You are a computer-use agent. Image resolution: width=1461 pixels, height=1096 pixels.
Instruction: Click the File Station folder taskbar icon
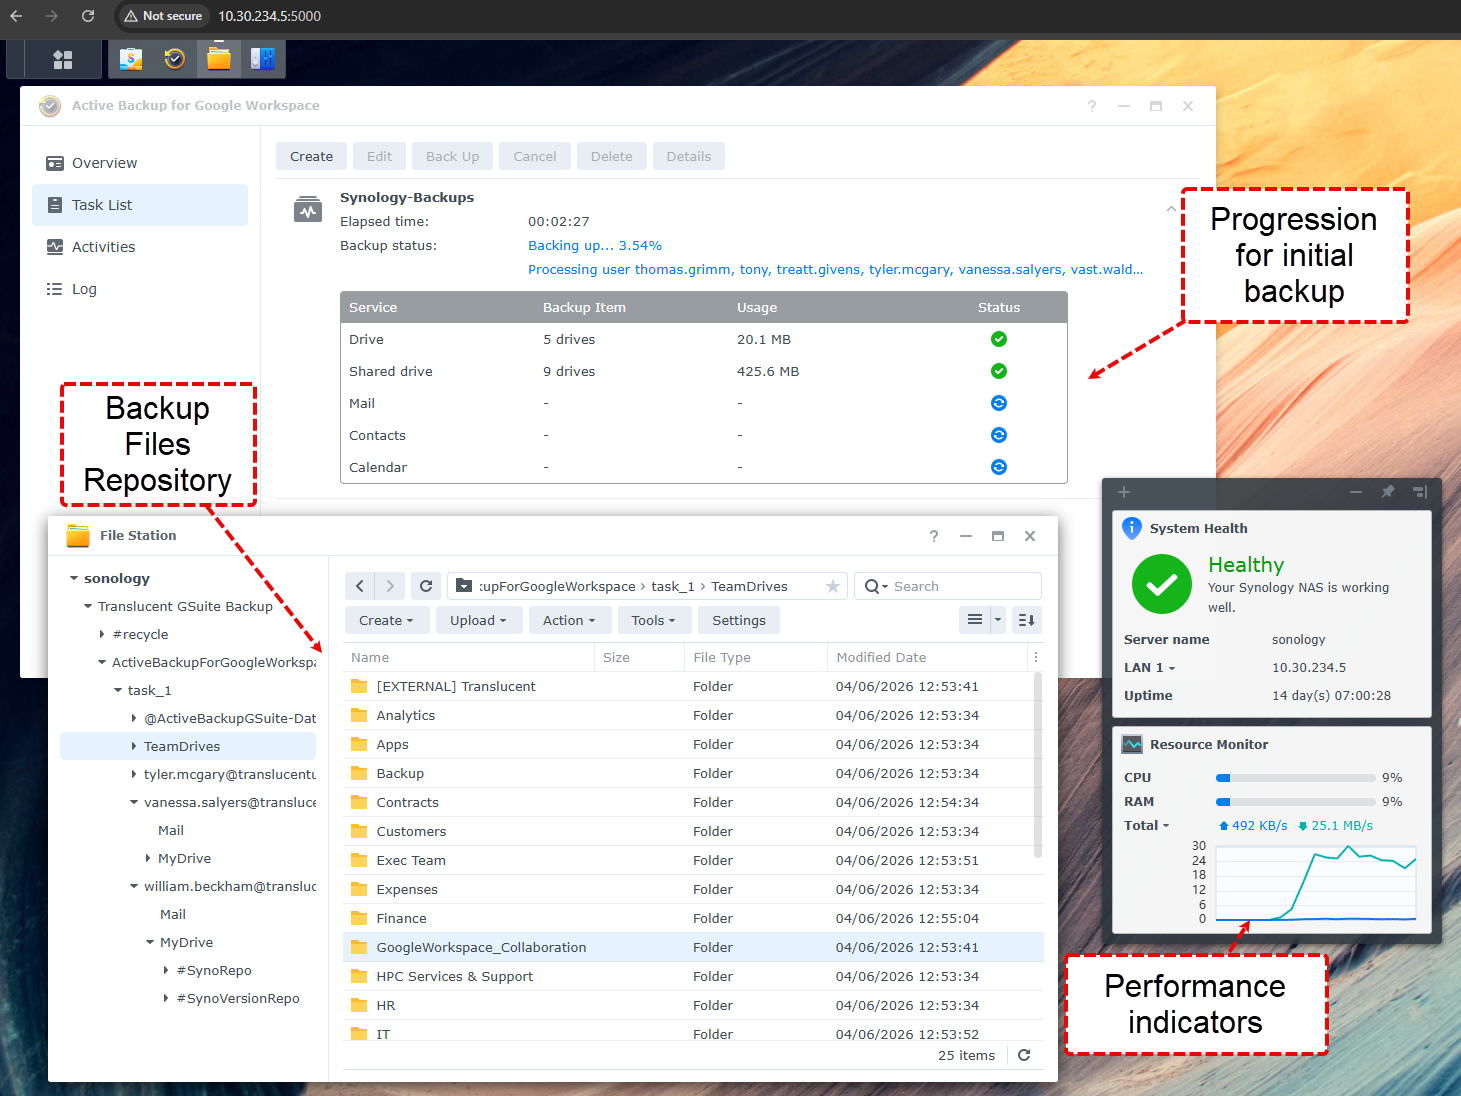point(219,59)
